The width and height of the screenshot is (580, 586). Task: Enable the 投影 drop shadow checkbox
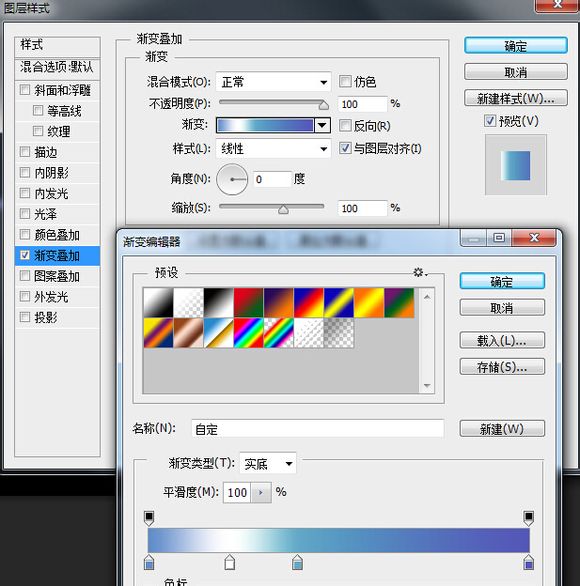point(25,317)
